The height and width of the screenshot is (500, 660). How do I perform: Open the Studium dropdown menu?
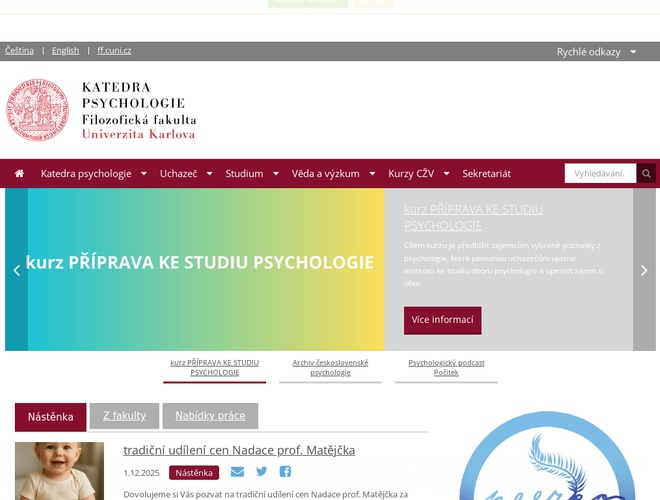click(251, 174)
